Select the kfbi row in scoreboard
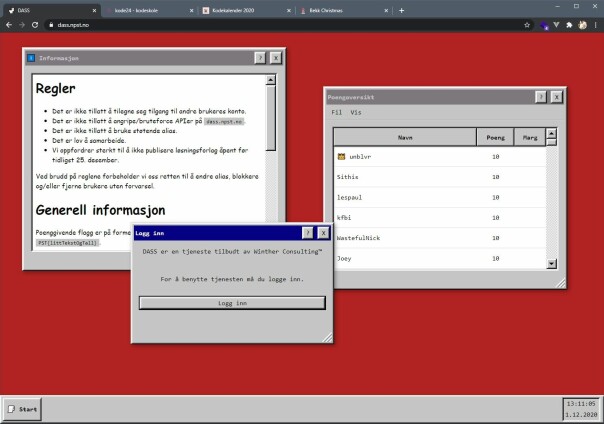This screenshot has width=604, height=424. pyautogui.click(x=440, y=218)
